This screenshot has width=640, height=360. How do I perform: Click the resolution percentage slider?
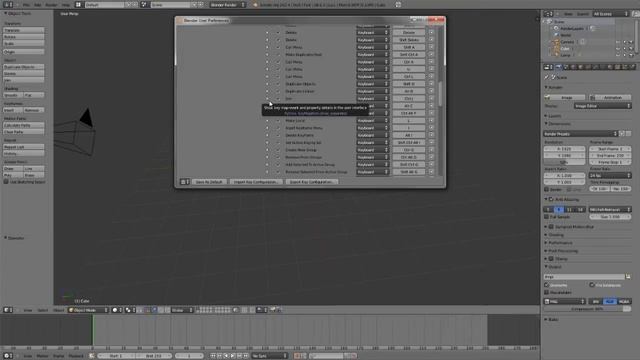[x=564, y=162]
